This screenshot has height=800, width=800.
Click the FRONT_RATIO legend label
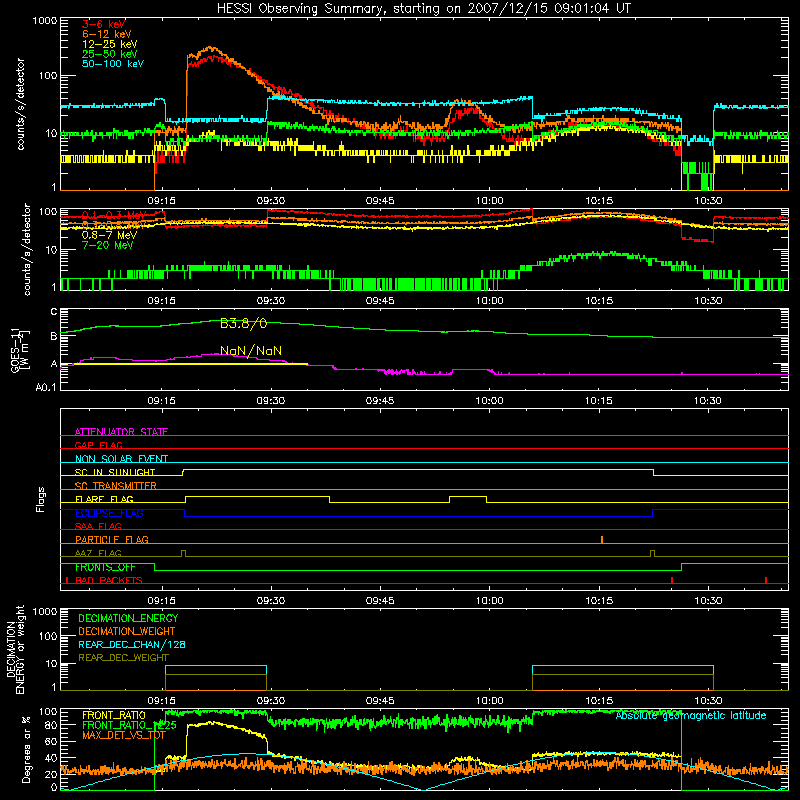coord(114,715)
